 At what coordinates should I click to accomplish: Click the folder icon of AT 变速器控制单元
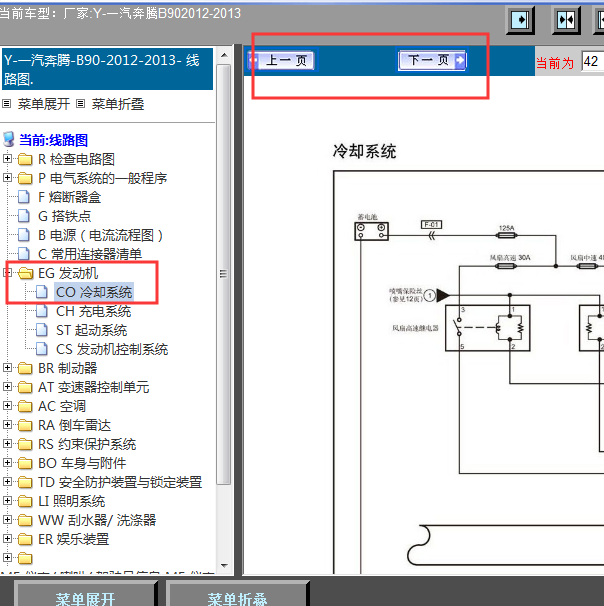coord(25,387)
